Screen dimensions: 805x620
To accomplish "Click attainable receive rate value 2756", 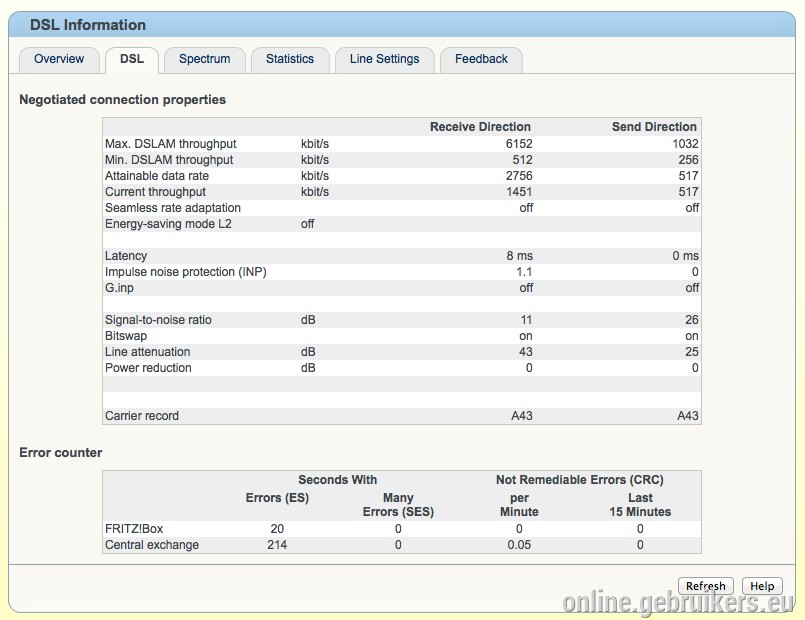I will [519, 176].
